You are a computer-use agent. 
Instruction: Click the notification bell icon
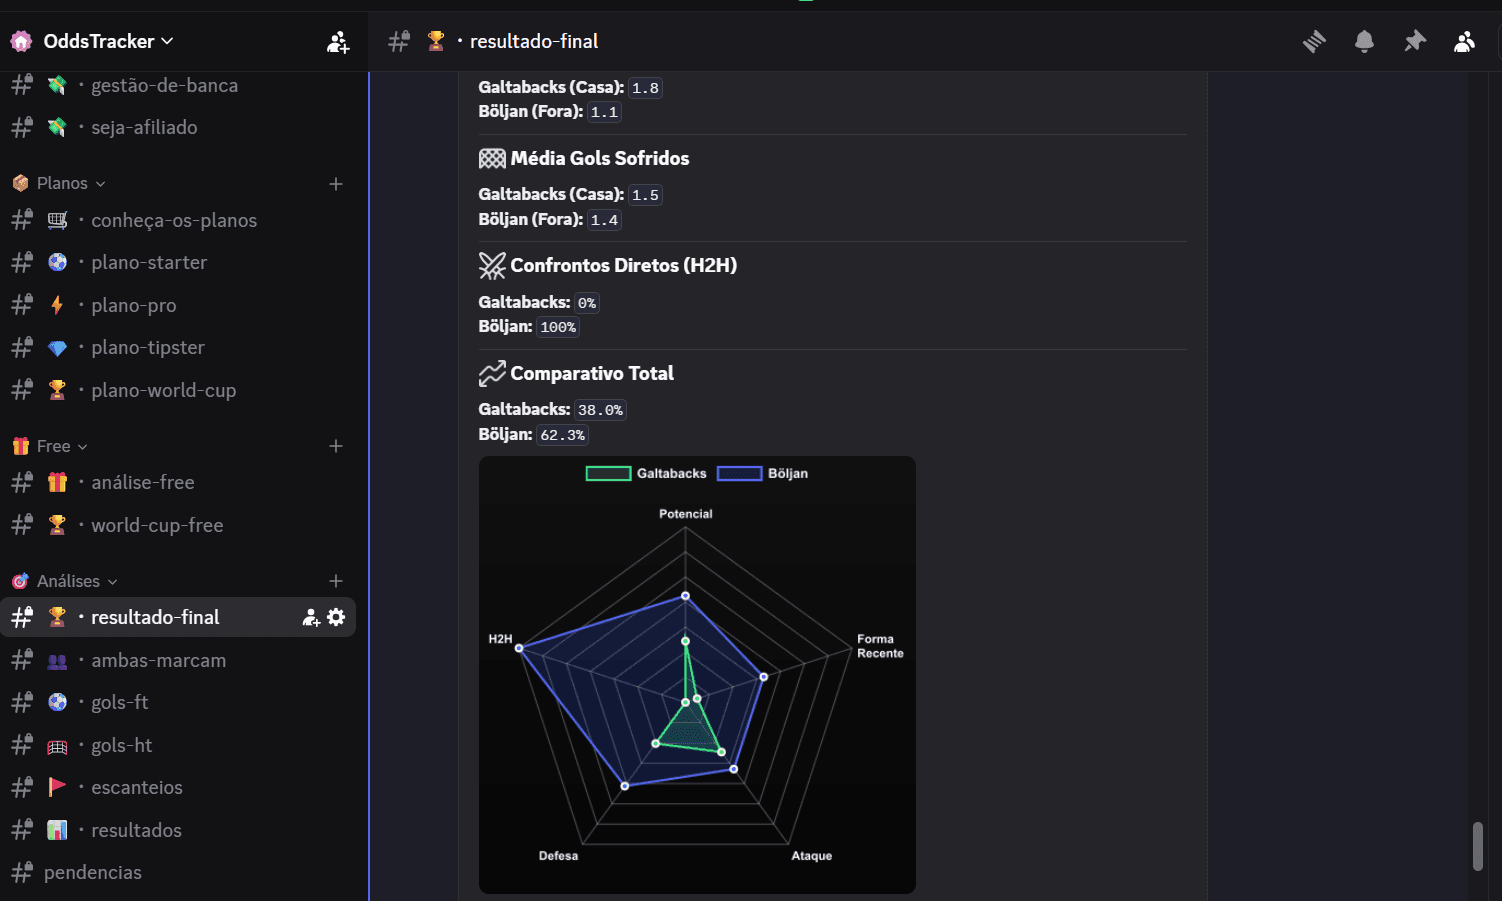[1364, 41]
